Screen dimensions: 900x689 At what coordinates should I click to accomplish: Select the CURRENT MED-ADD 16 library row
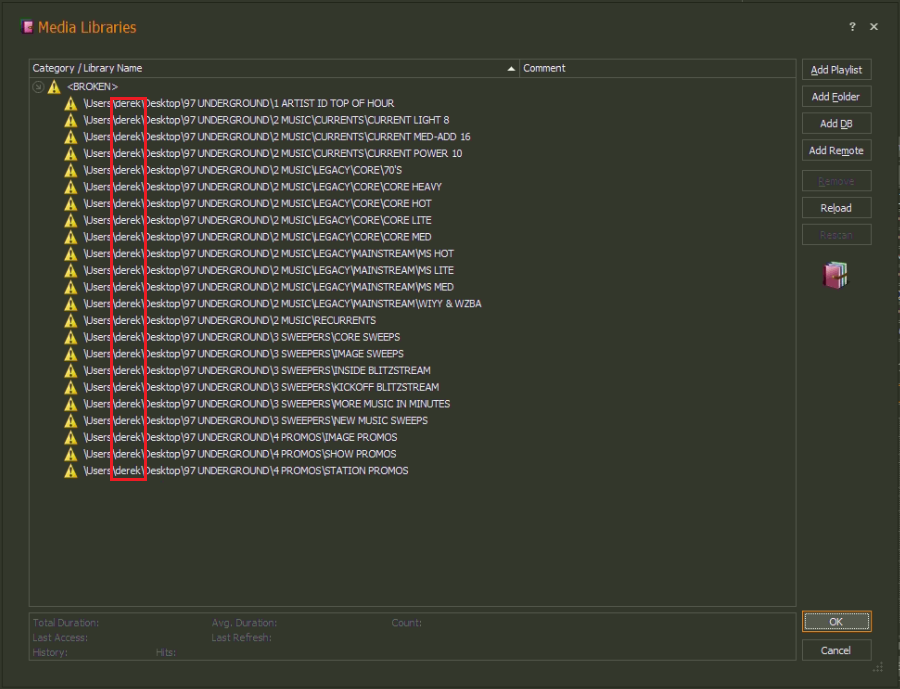[x=277, y=137]
